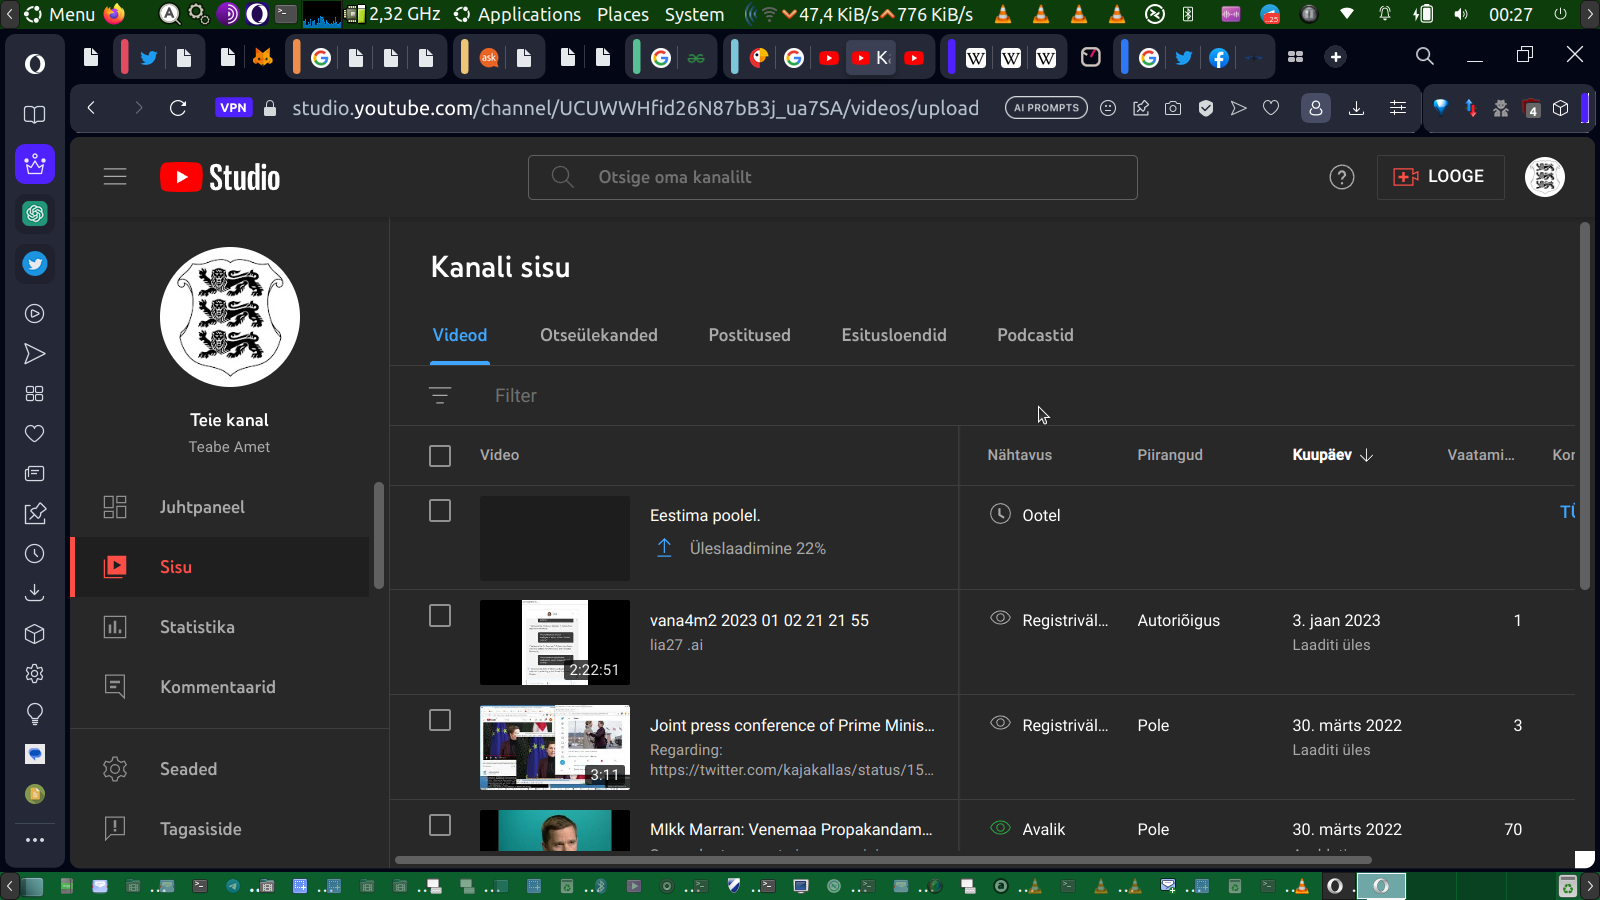Click the horizontal scrollbar under the video table
This screenshot has height=900, width=1600.
pyautogui.click(x=882, y=860)
